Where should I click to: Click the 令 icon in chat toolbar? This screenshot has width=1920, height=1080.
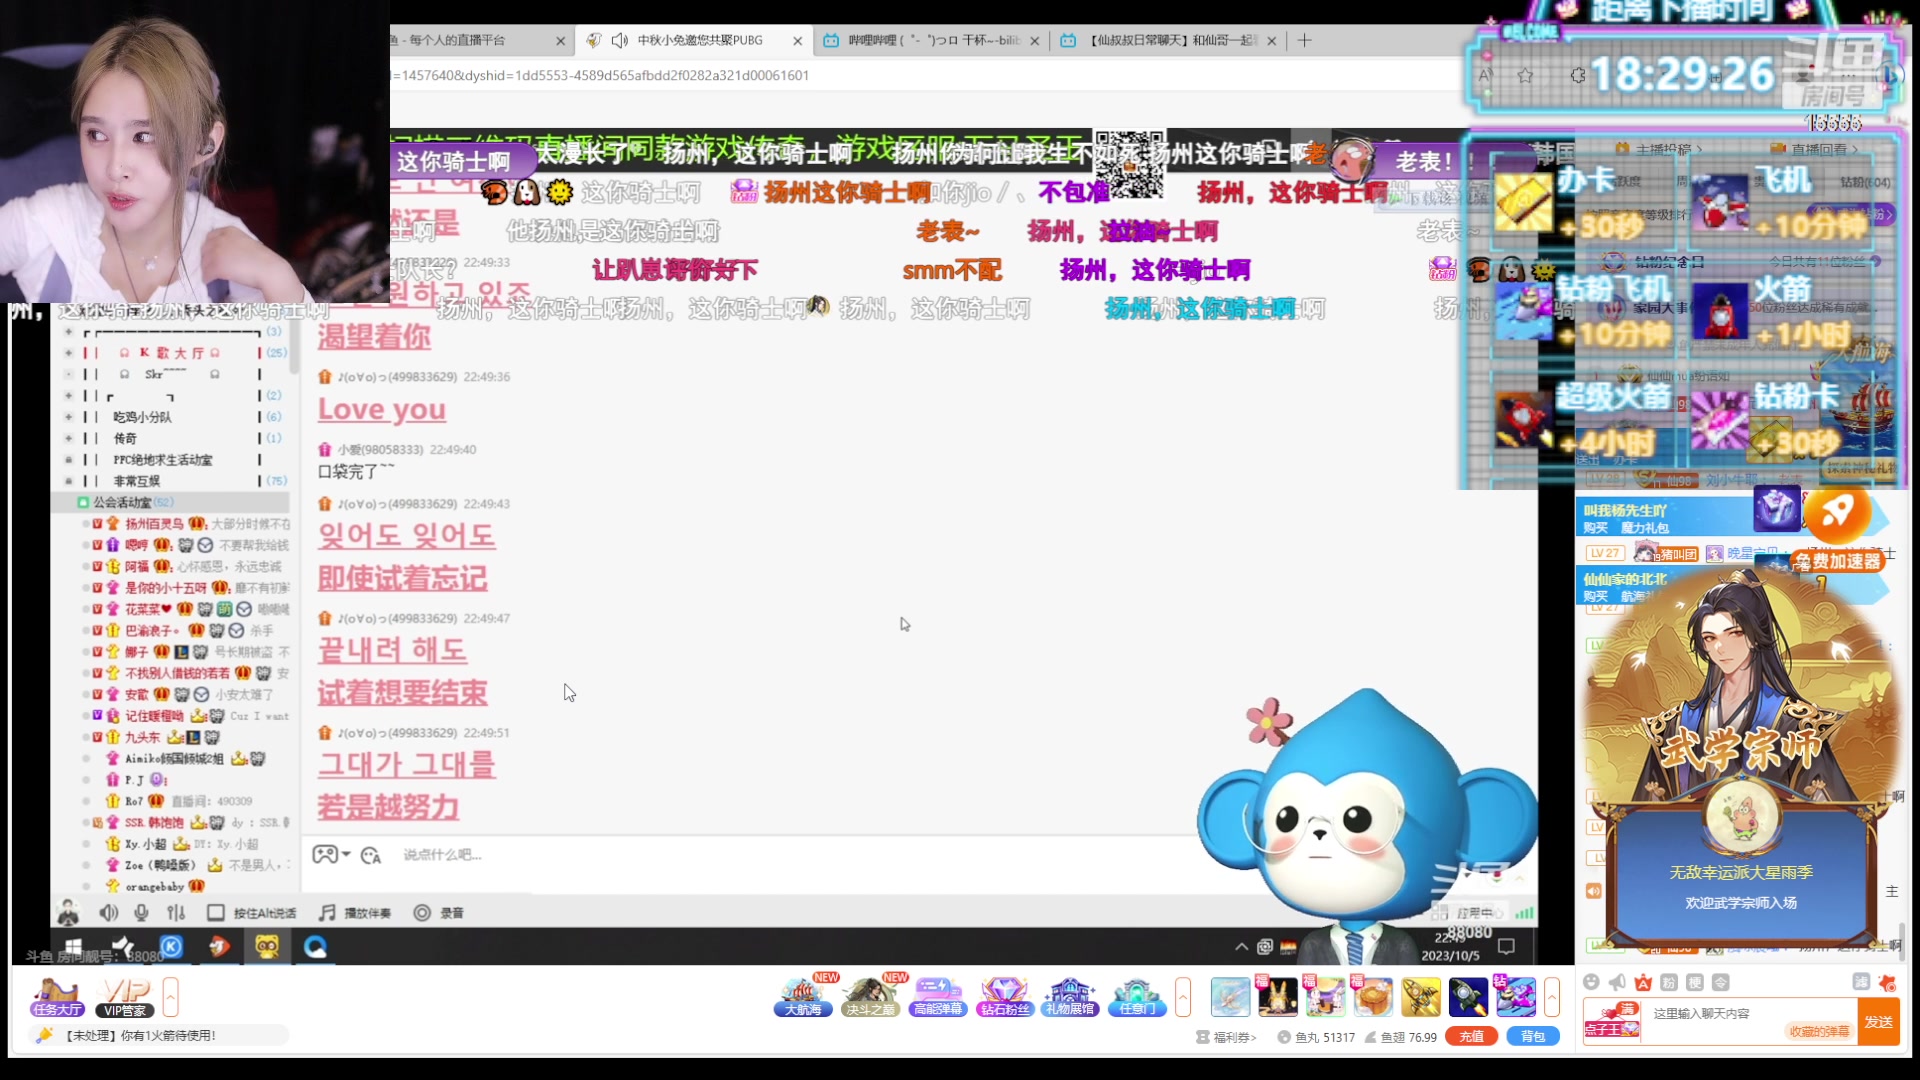click(1720, 982)
